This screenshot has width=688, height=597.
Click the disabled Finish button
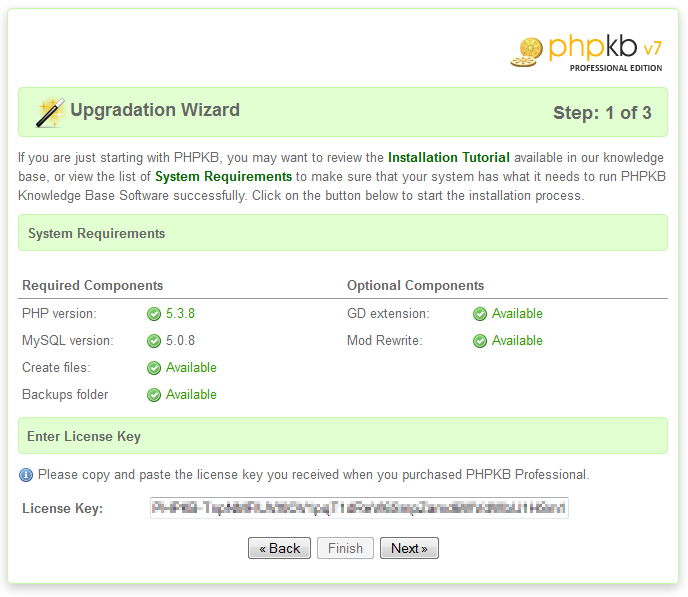pyautogui.click(x=345, y=548)
